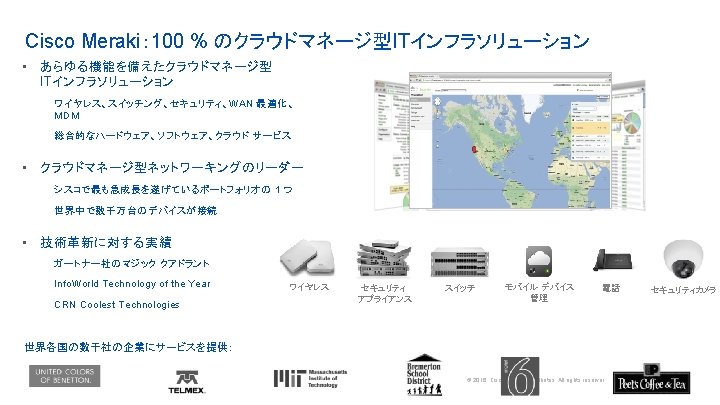Click the 世界中で数千万台のデバイスが接続 line

pos(135,210)
